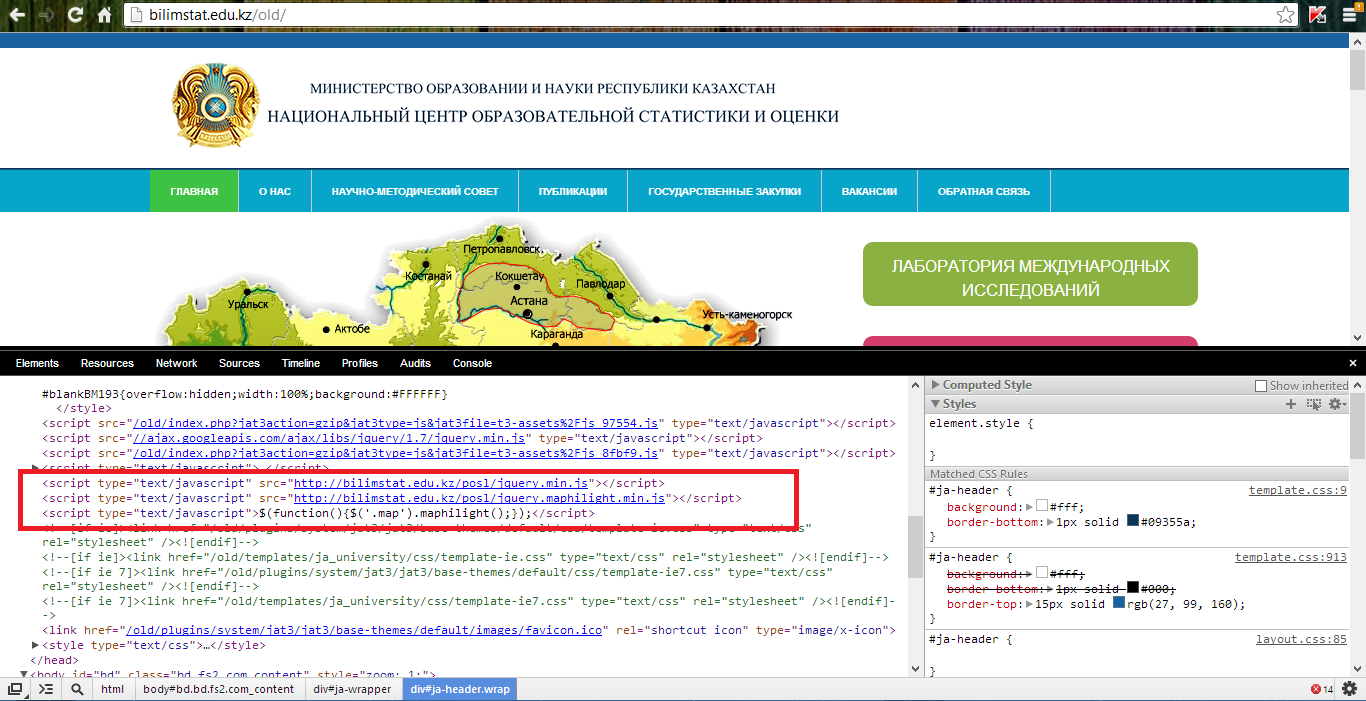Undock DevTools into a separate window
This screenshot has height=701, width=1366.
point(15,689)
